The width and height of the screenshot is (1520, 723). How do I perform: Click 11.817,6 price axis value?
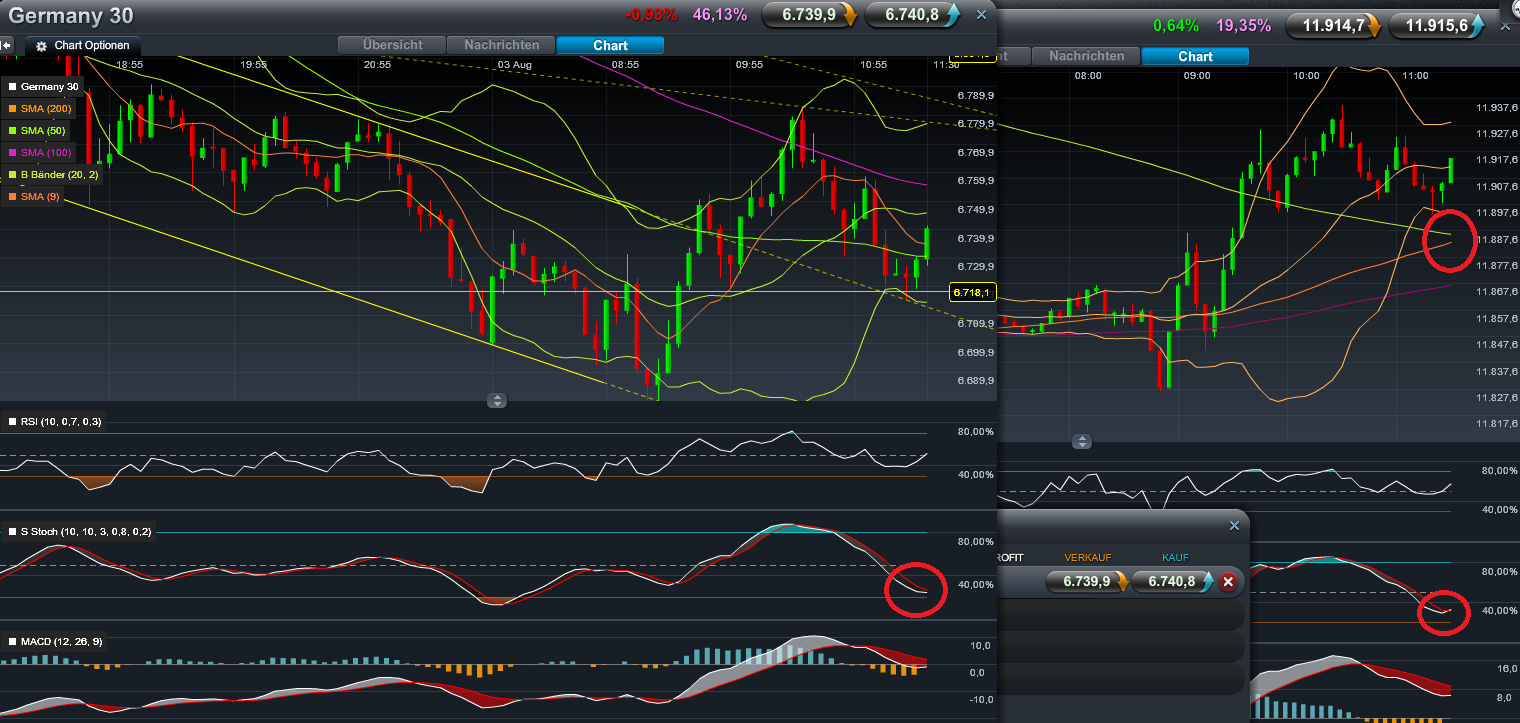click(1497, 424)
